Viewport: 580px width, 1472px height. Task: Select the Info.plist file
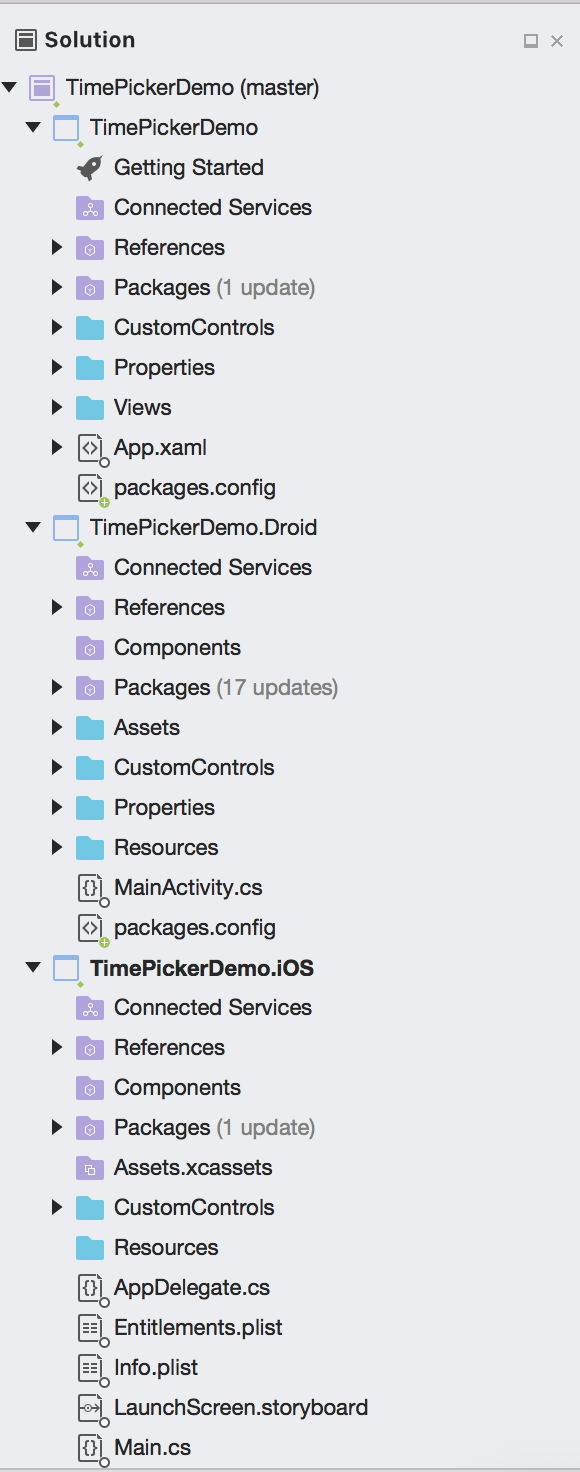pos(156,1367)
